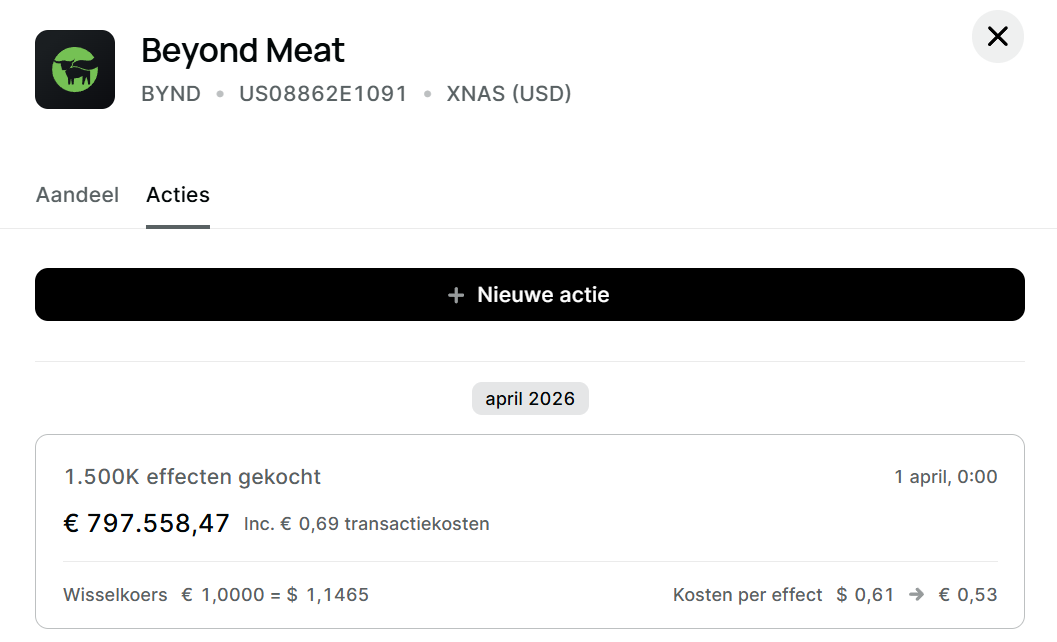The height and width of the screenshot is (642, 1057).
Task: Click the 1 april, 0:00 timestamp
Action: (945, 477)
